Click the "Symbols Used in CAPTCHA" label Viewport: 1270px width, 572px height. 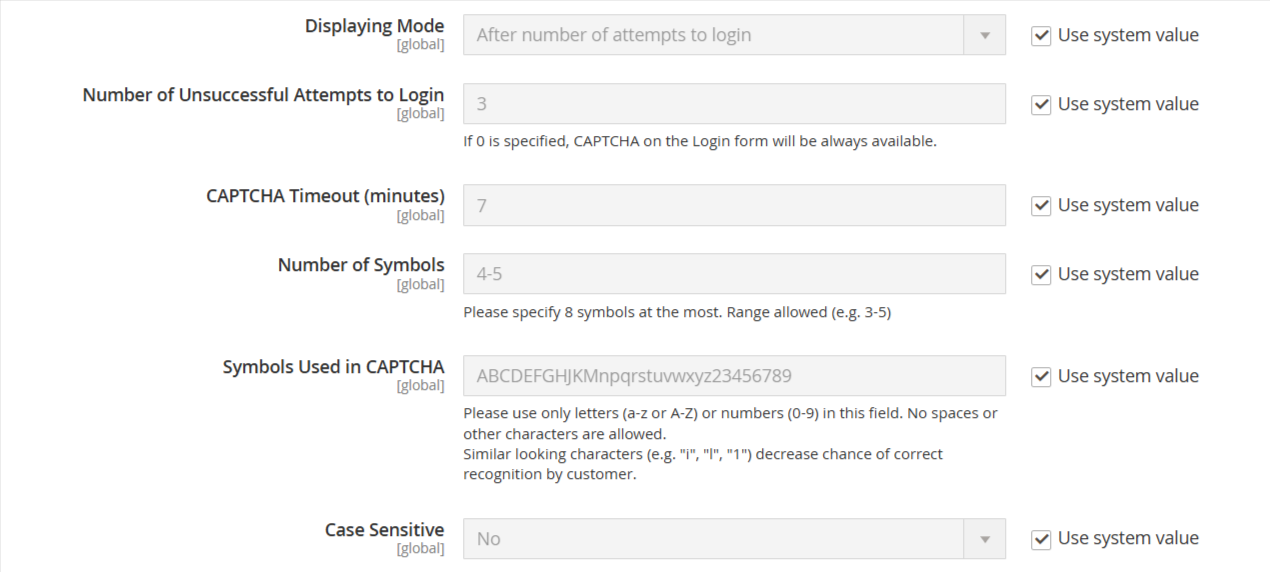(333, 367)
